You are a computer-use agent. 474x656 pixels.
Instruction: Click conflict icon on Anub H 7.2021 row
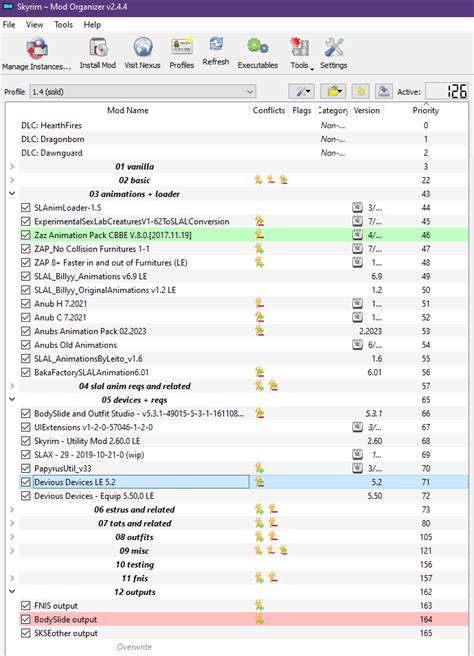coord(259,303)
